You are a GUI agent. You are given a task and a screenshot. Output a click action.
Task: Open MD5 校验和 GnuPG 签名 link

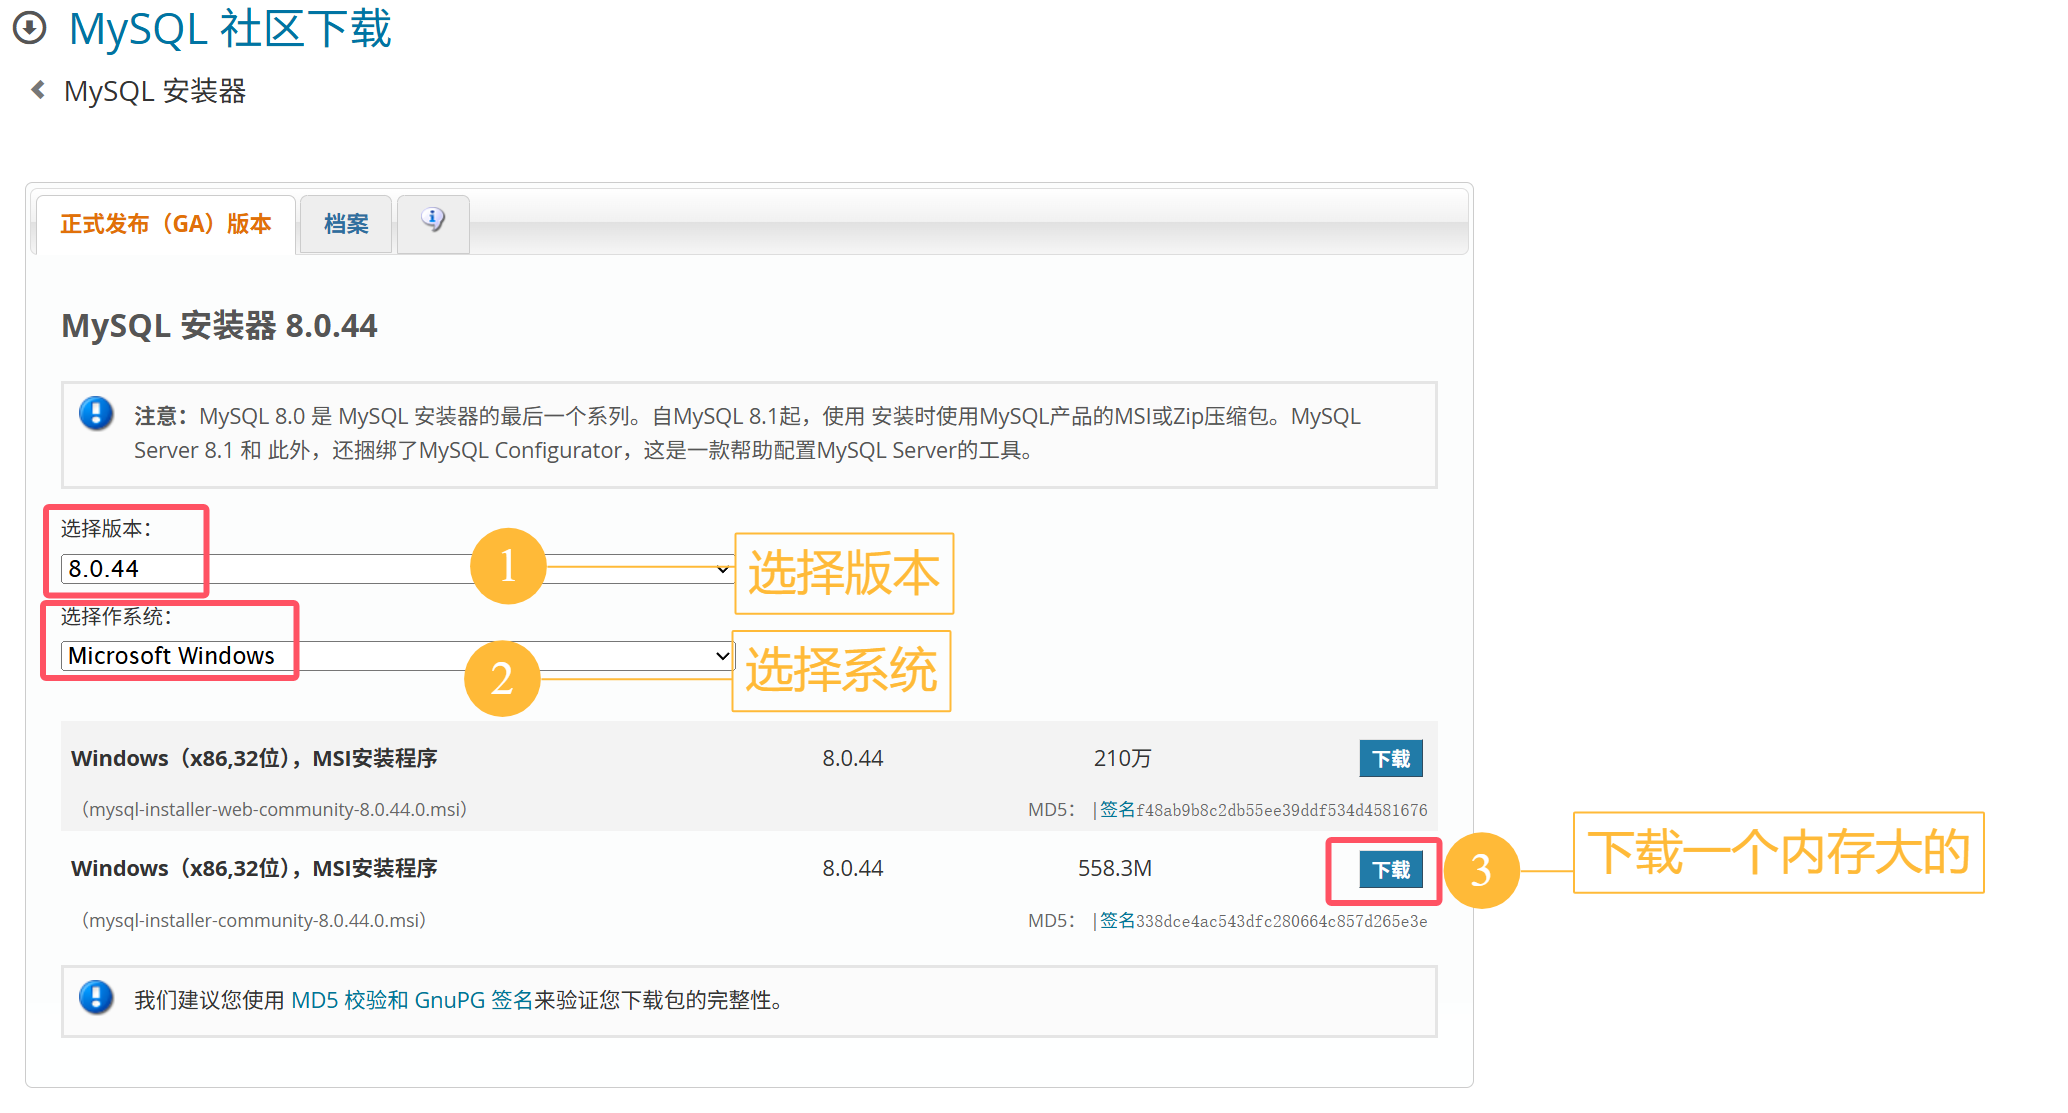[x=411, y=1000]
